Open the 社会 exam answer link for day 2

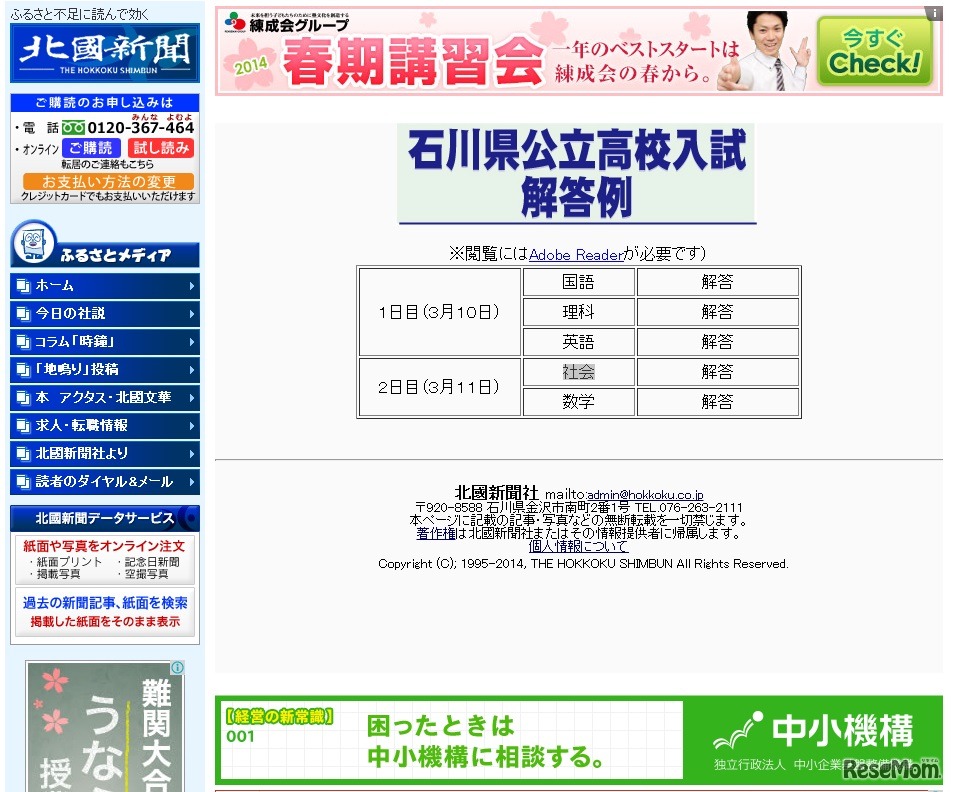pyautogui.click(x=577, y=372)
